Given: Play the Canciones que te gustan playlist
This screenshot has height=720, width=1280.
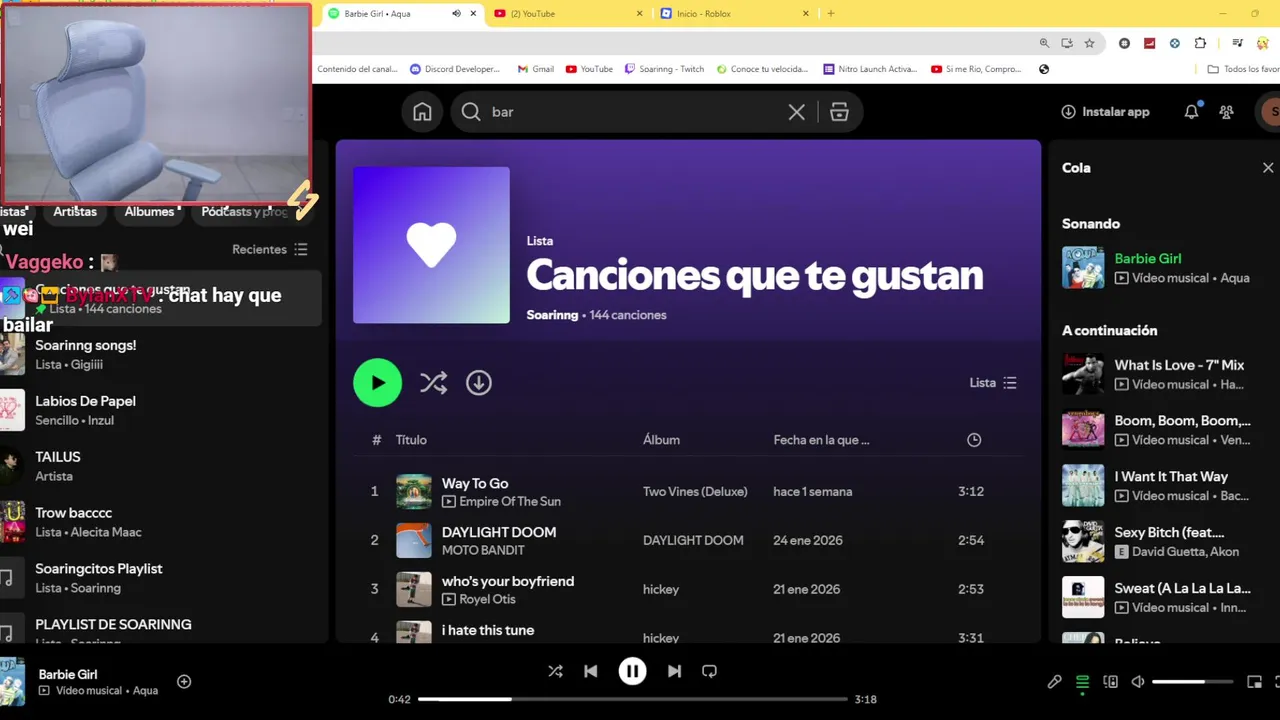Looking at the screenshot, I should [x=377, y=382].
